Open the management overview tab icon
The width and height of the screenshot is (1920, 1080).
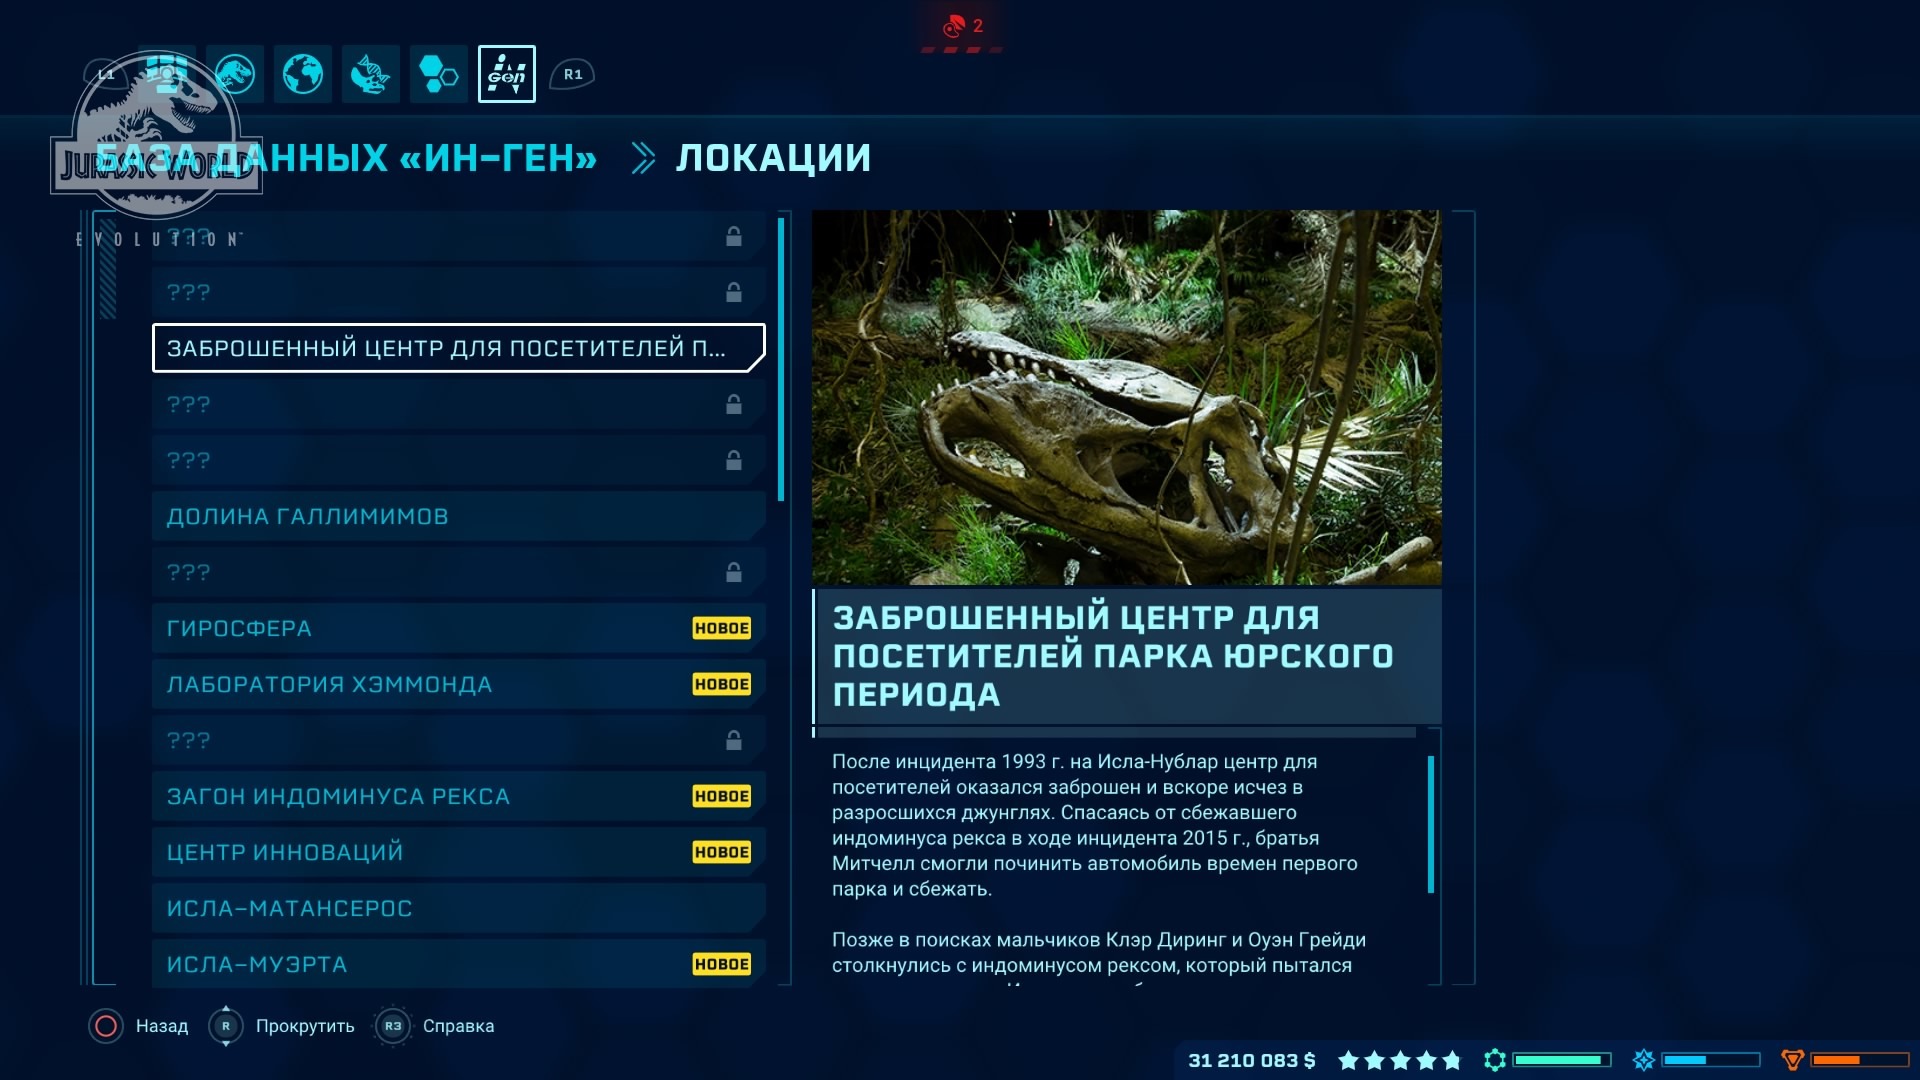tap(167, 74)
